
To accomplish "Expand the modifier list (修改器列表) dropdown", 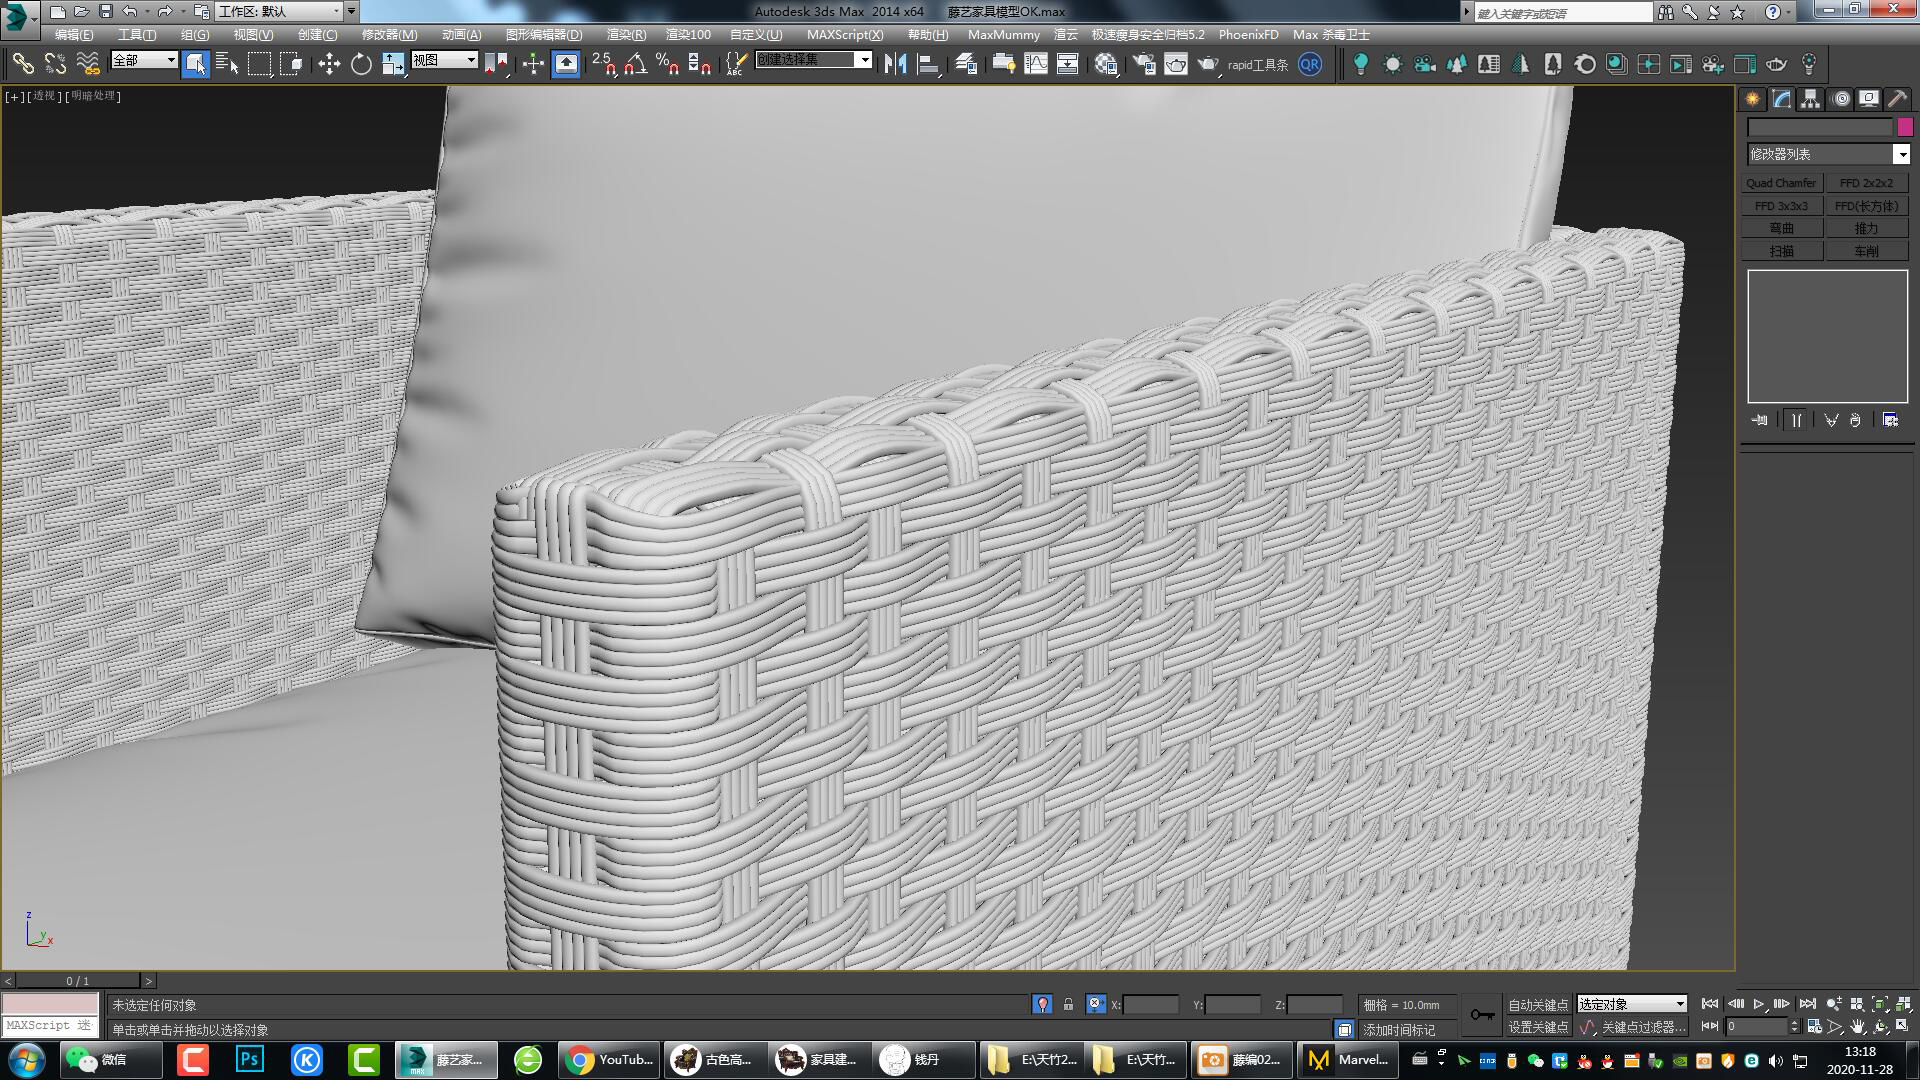I will coord(1901,154).
